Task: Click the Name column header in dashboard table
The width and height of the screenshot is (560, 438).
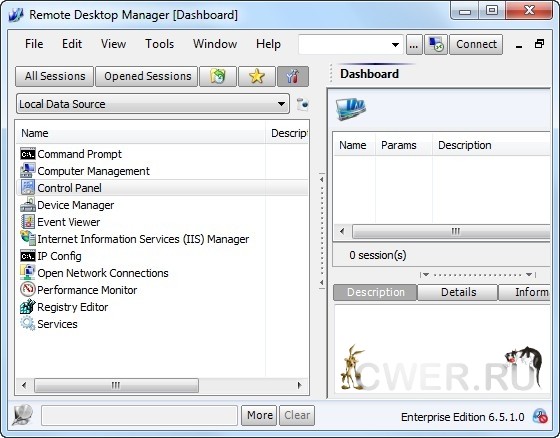Action: click(354, 145)
